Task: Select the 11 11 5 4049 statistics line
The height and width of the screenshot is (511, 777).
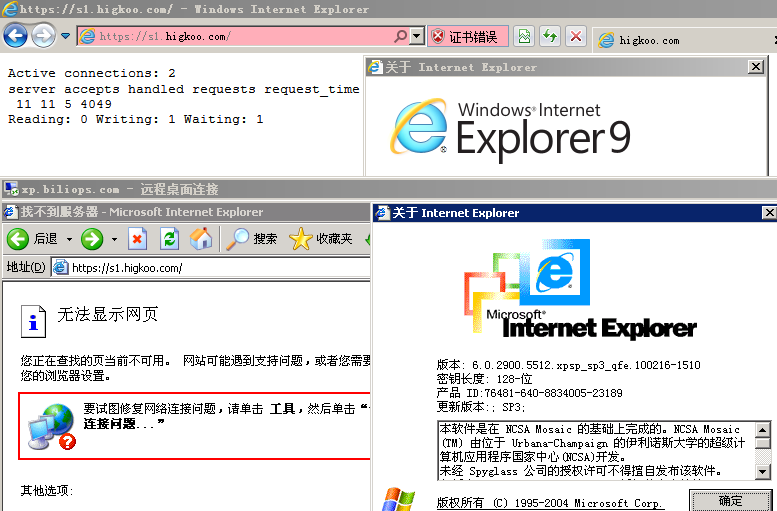Action: (64, 104)
